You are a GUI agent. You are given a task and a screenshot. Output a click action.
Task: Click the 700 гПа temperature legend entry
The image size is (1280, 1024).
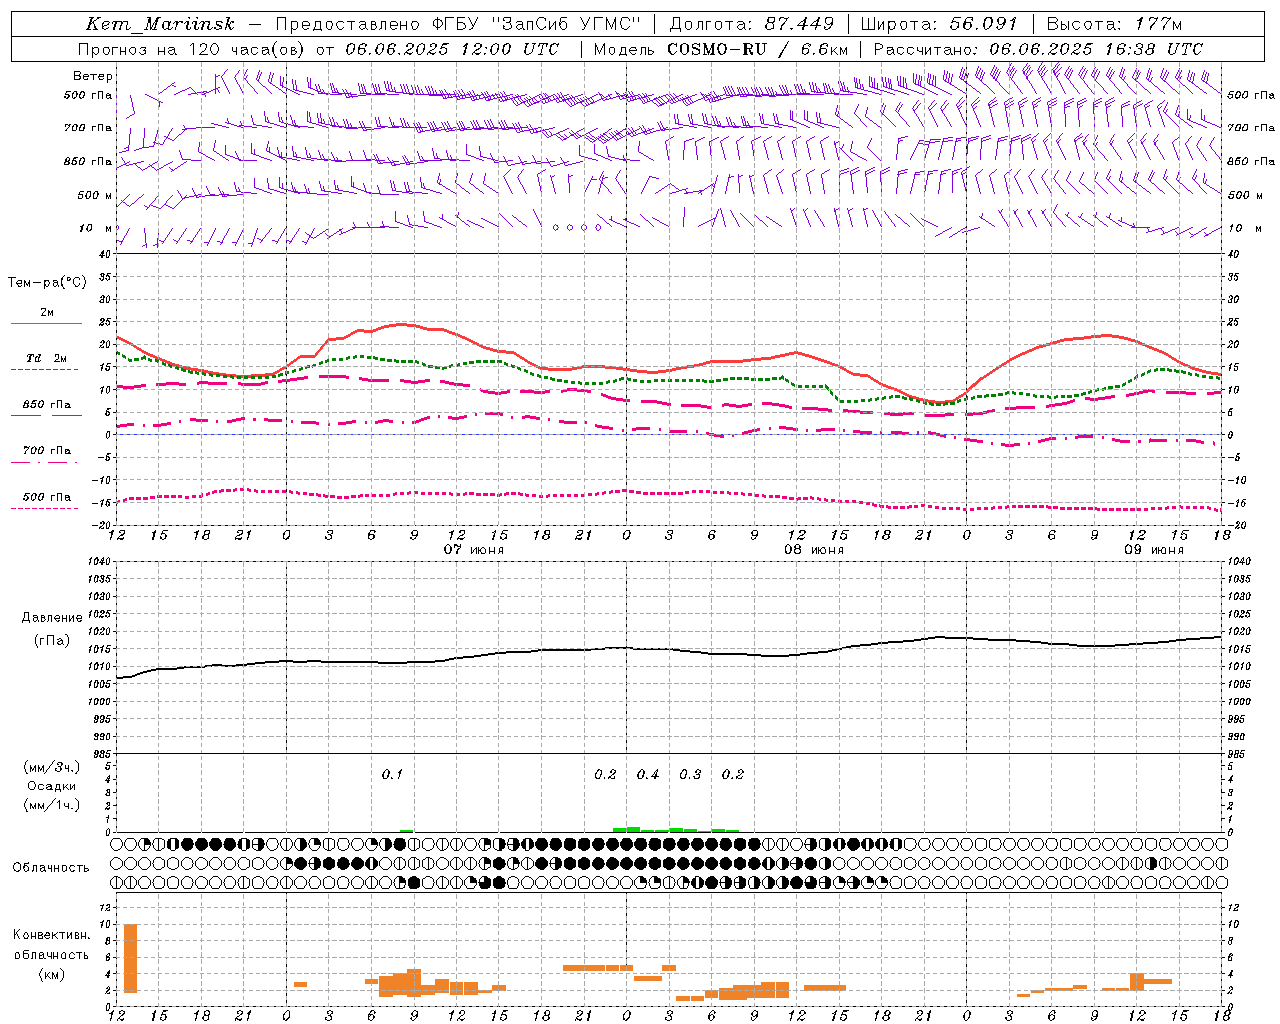[x=47, y=454]
